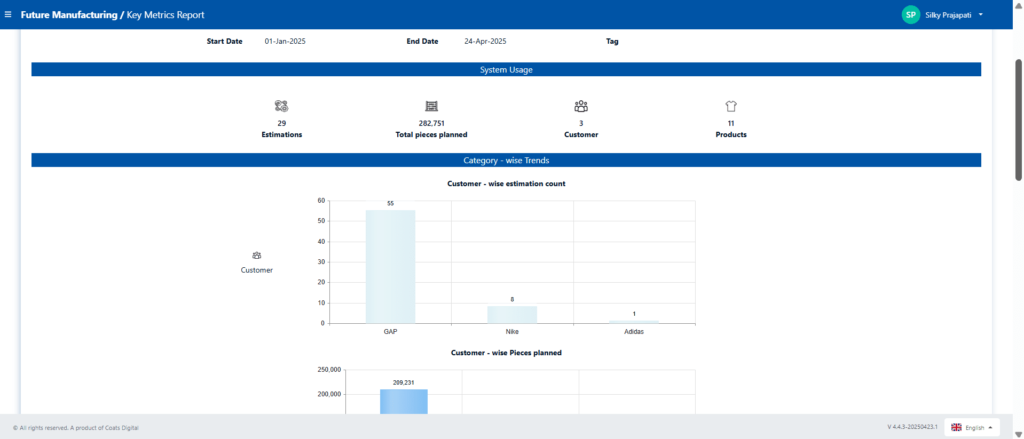Click the Customer category icon beside chart
The height and width of the screenshot is (439, 1024).
257,256
